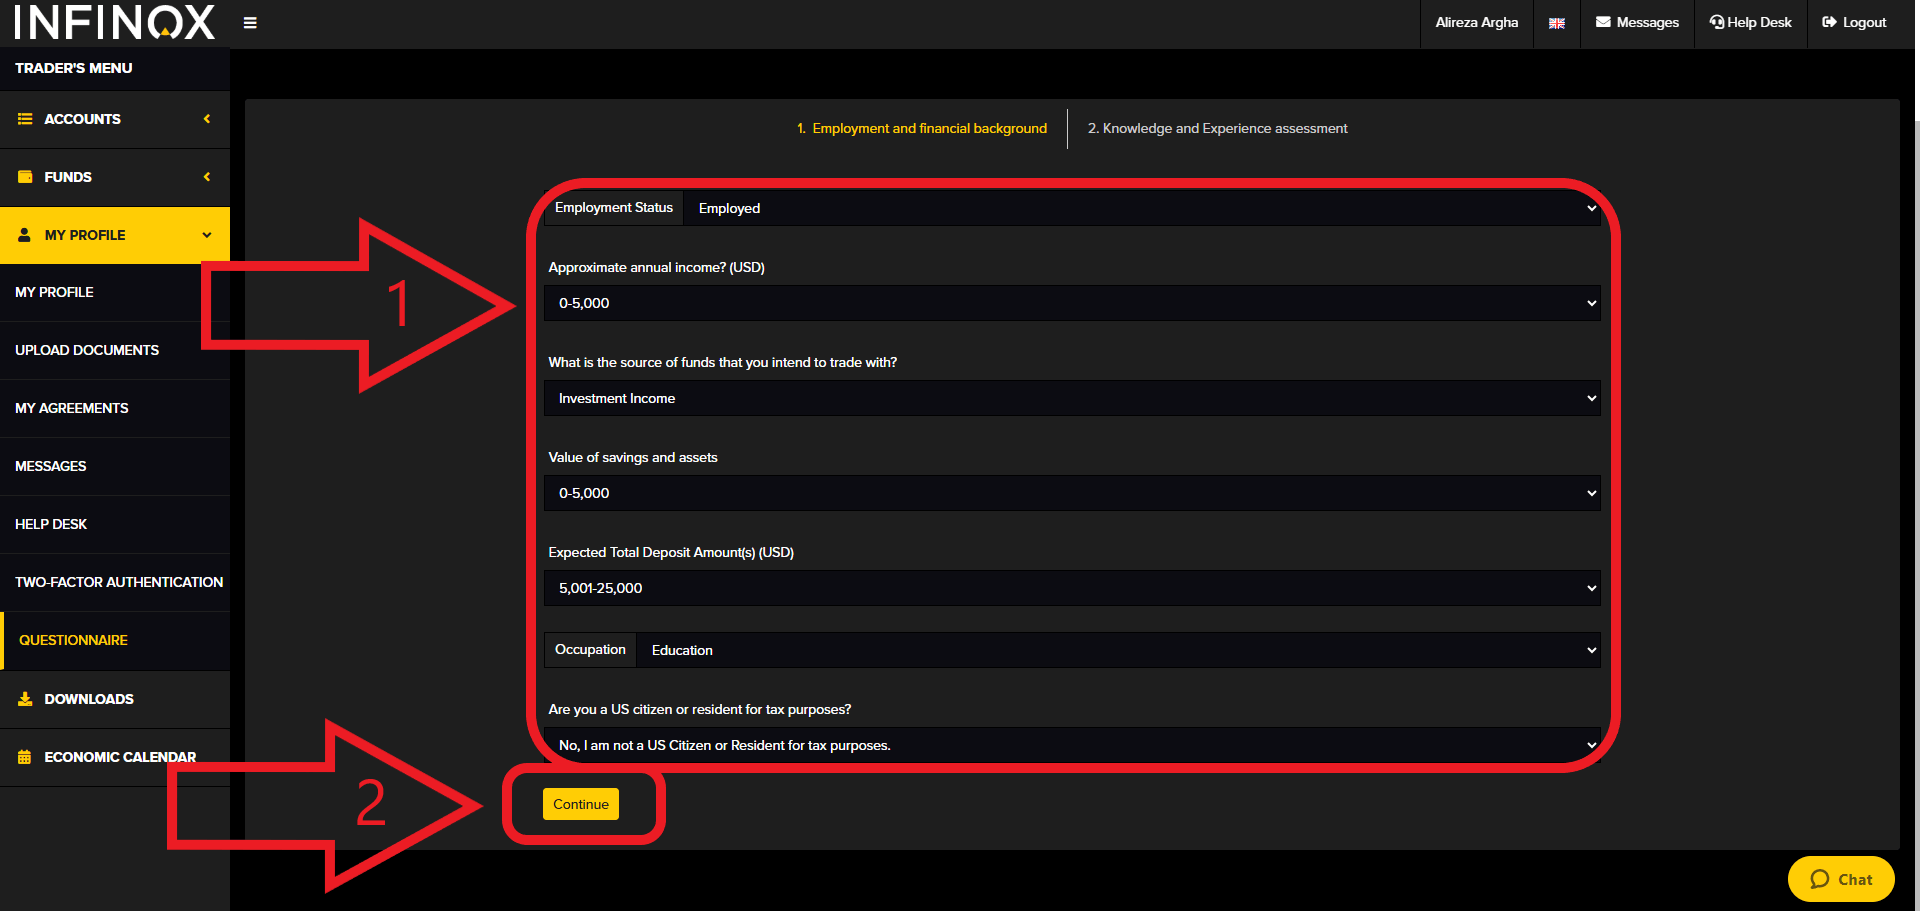1920x911 pixels.
Task: Click the Alireza Argha user name
Action: click(x=1476, y=22)
